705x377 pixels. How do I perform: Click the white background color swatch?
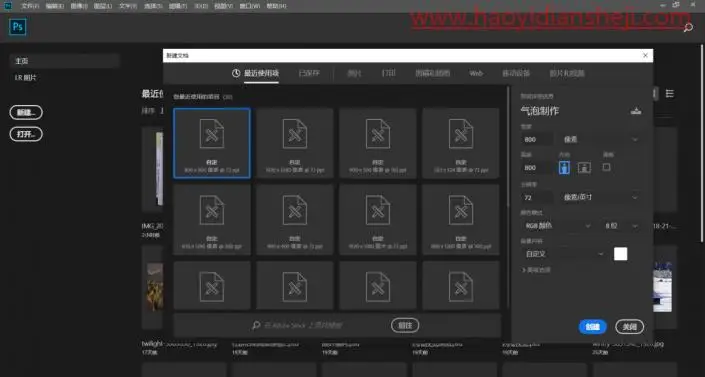(x=620, y=254)
